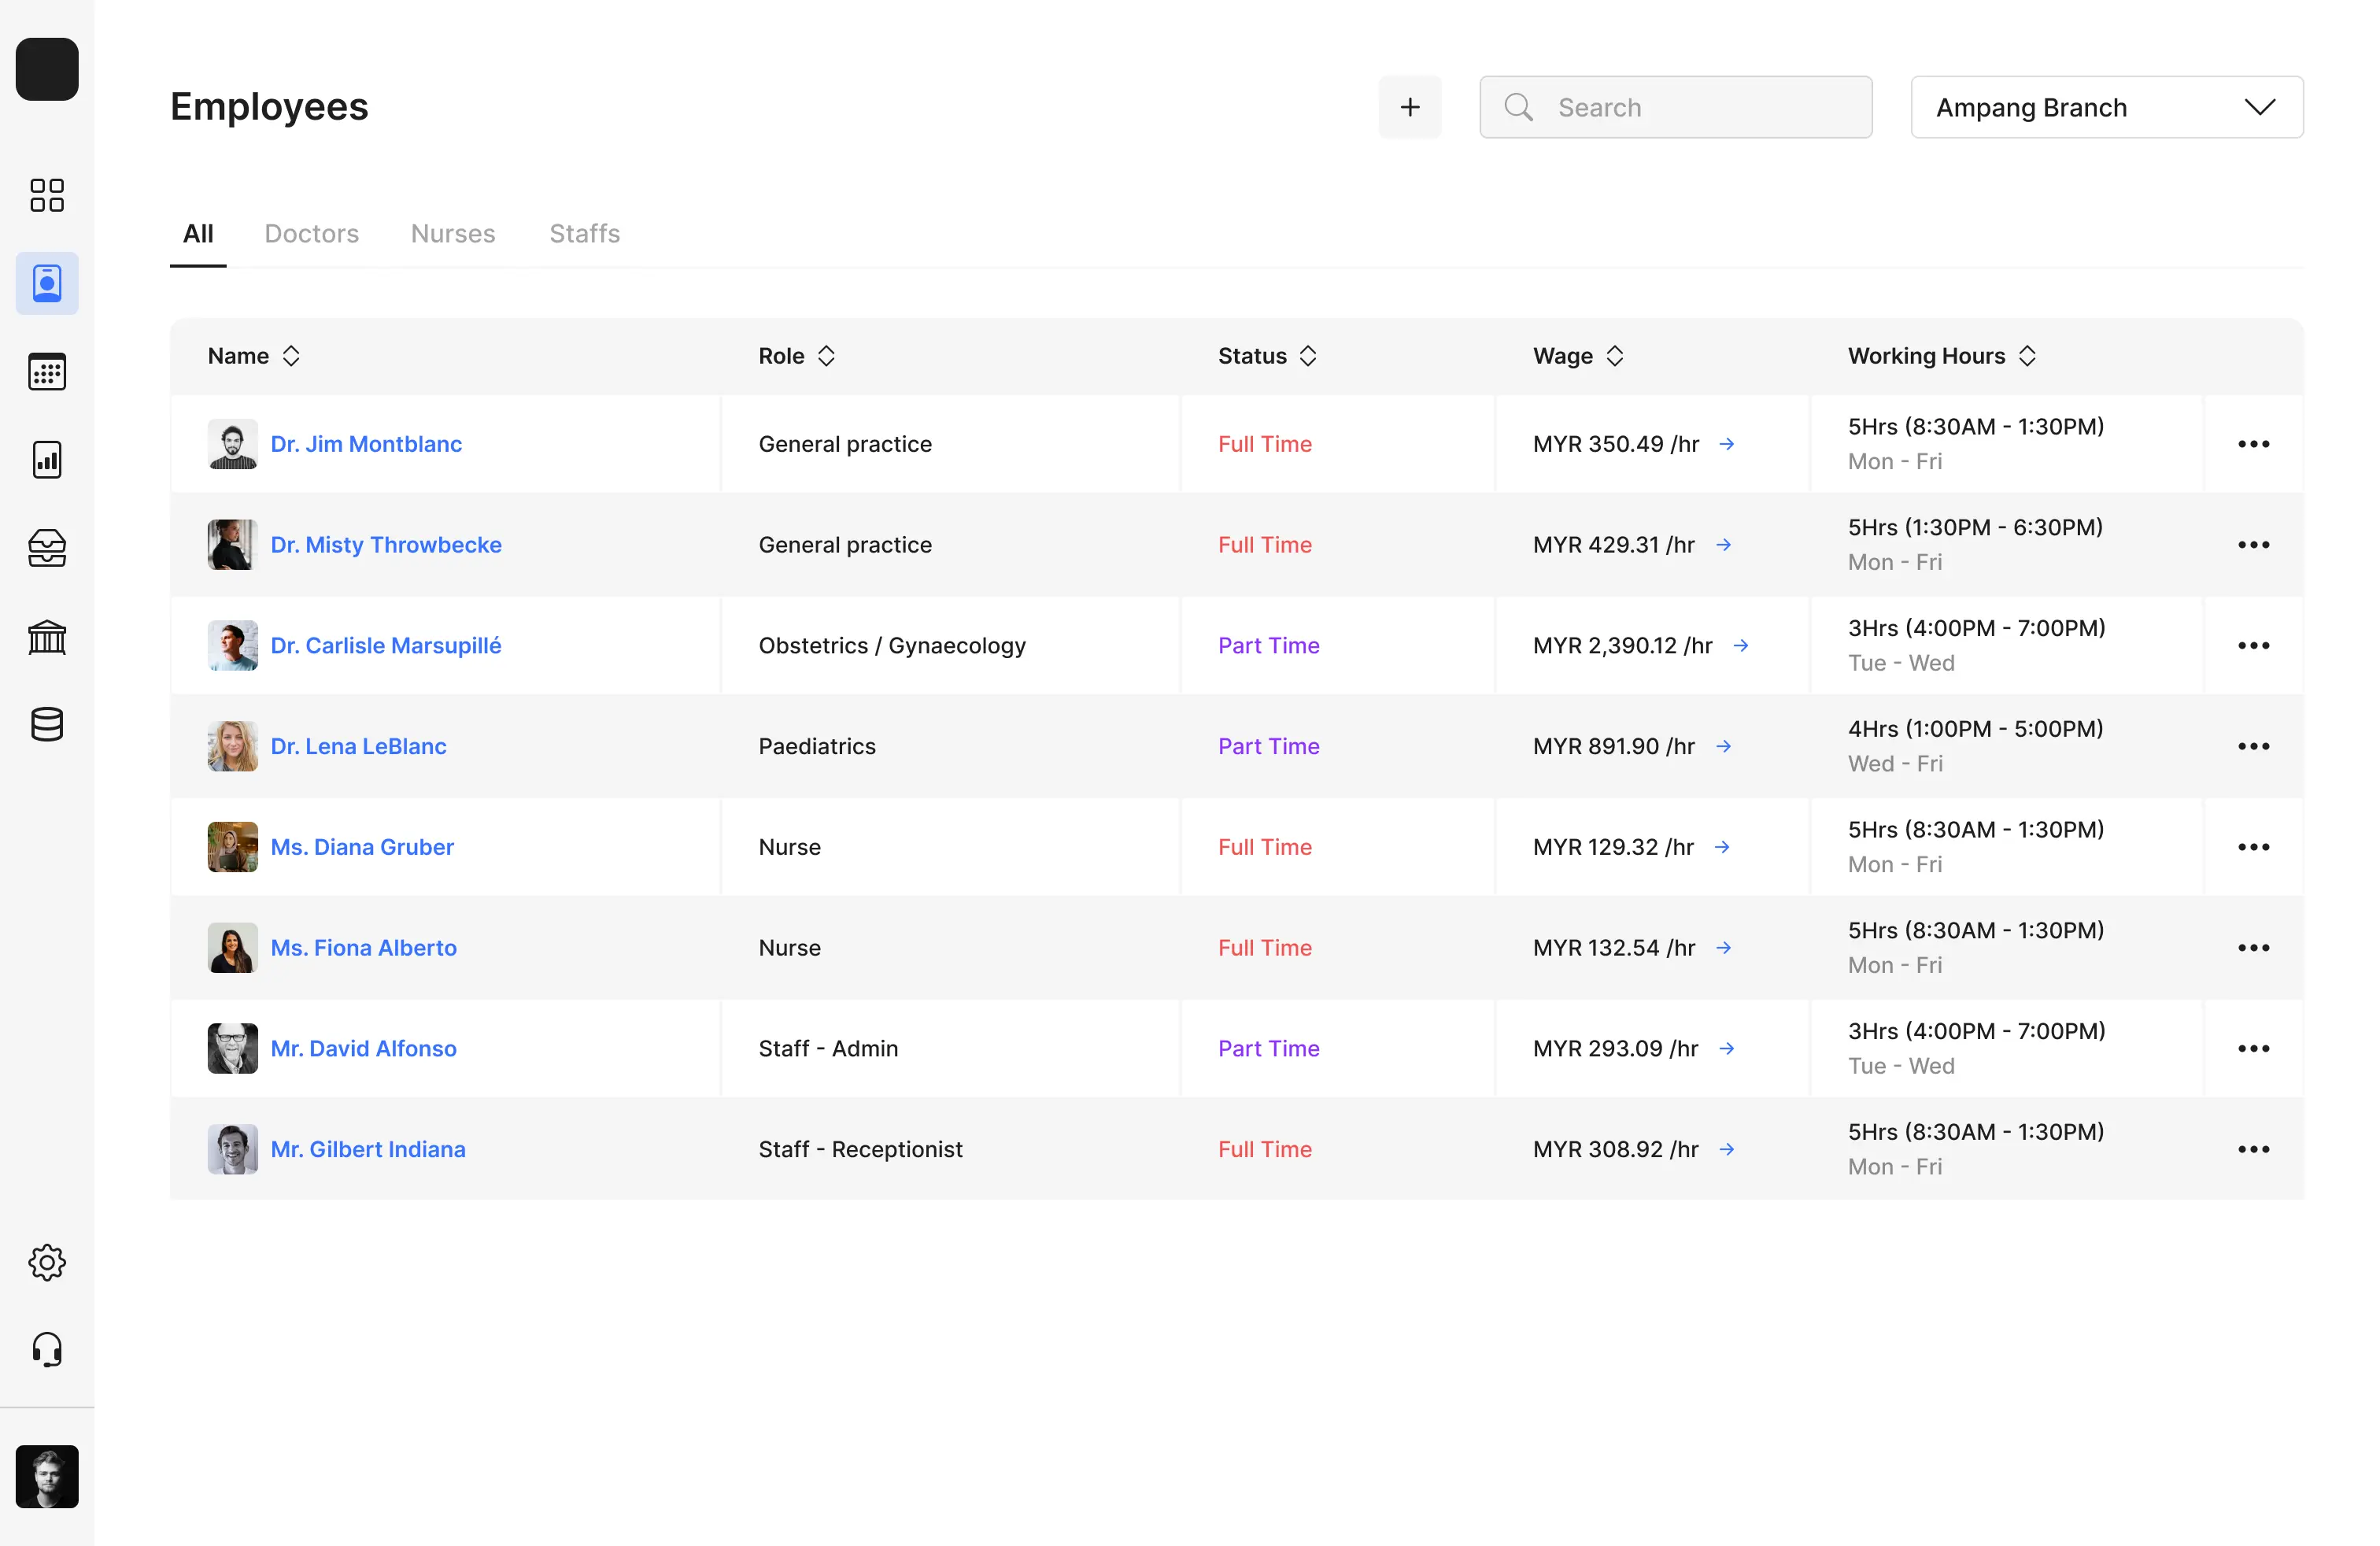Open the dashboard grid icon in sidebar
The image size is (2380, 1546).
pos(47,195)
